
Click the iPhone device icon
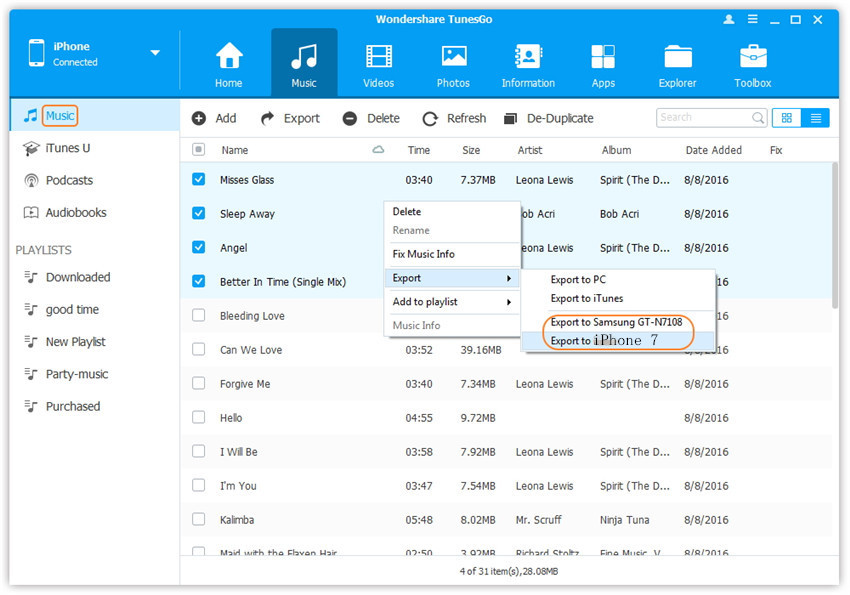click(36, 53)
